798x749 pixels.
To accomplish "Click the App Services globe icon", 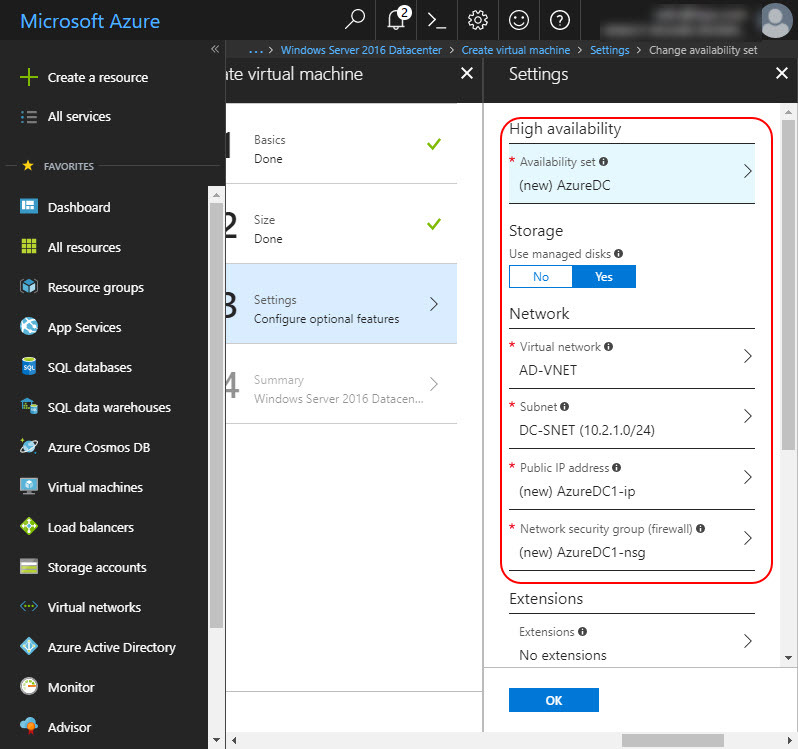I will (x=29, y=326).
